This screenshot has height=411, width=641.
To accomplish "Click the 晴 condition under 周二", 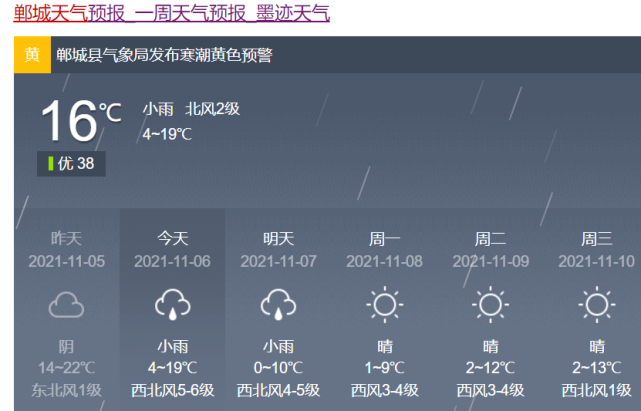I will click(x=490, y=346).
